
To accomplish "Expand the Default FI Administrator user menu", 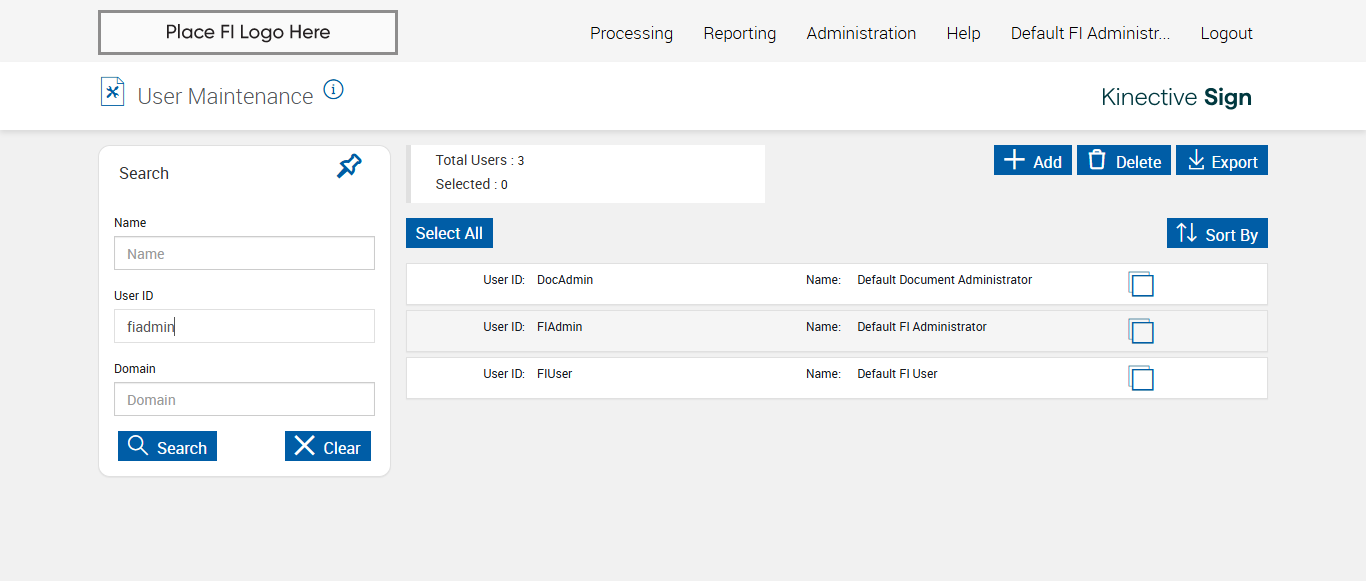I will pos(1090,33).
